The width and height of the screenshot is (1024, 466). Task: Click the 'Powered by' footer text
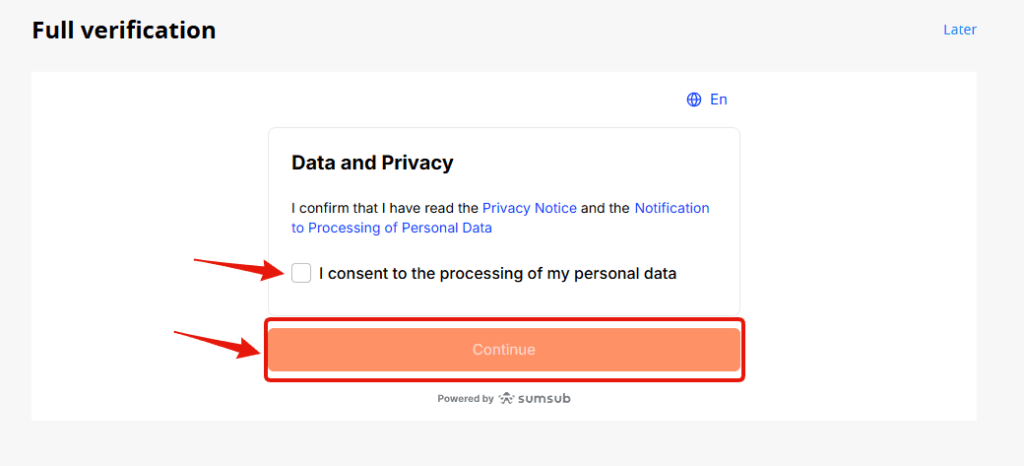point(465,398)
